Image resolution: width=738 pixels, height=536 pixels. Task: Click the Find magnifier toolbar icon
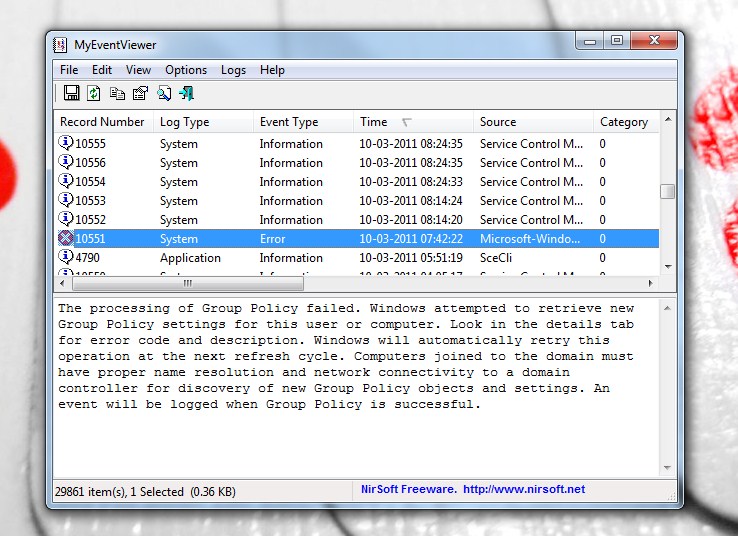(164, 93)
